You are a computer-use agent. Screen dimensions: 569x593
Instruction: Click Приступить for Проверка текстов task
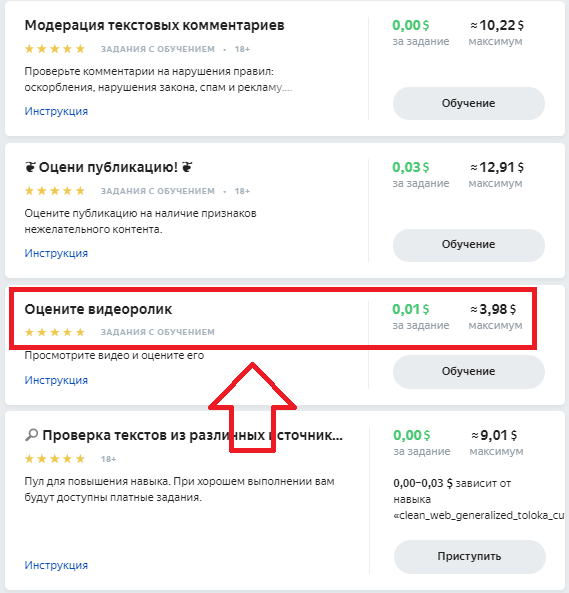[x=470, y=556]
